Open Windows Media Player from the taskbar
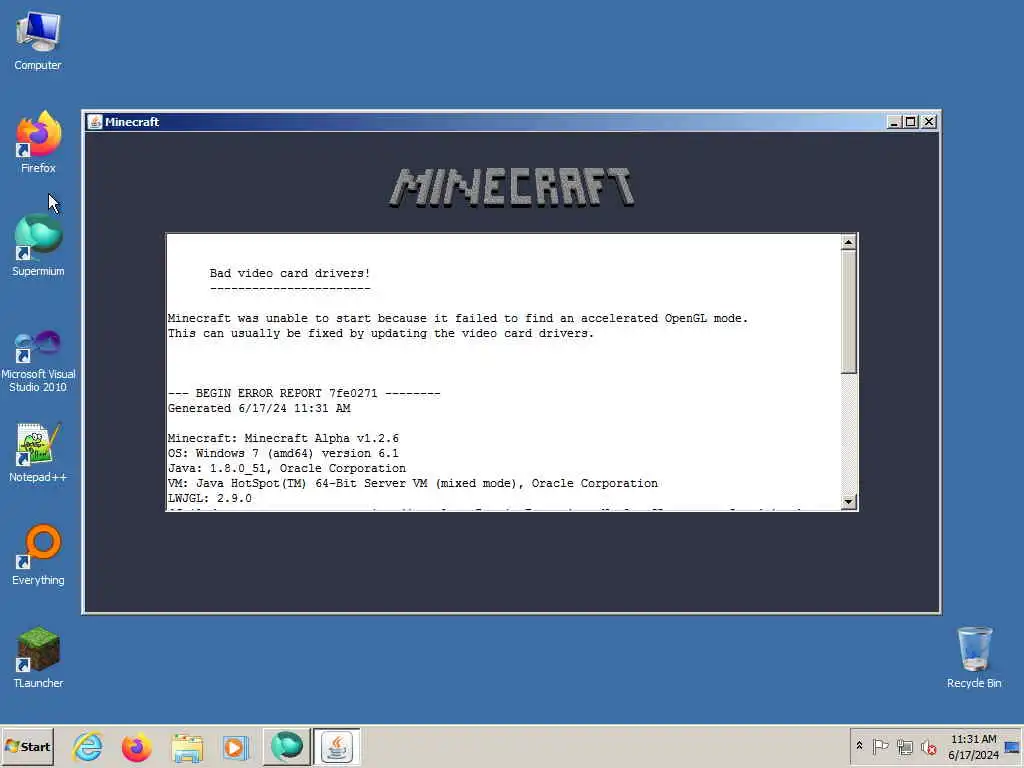Image resolution: width=1024 pixels, height=768 pixels. [235, 746]
